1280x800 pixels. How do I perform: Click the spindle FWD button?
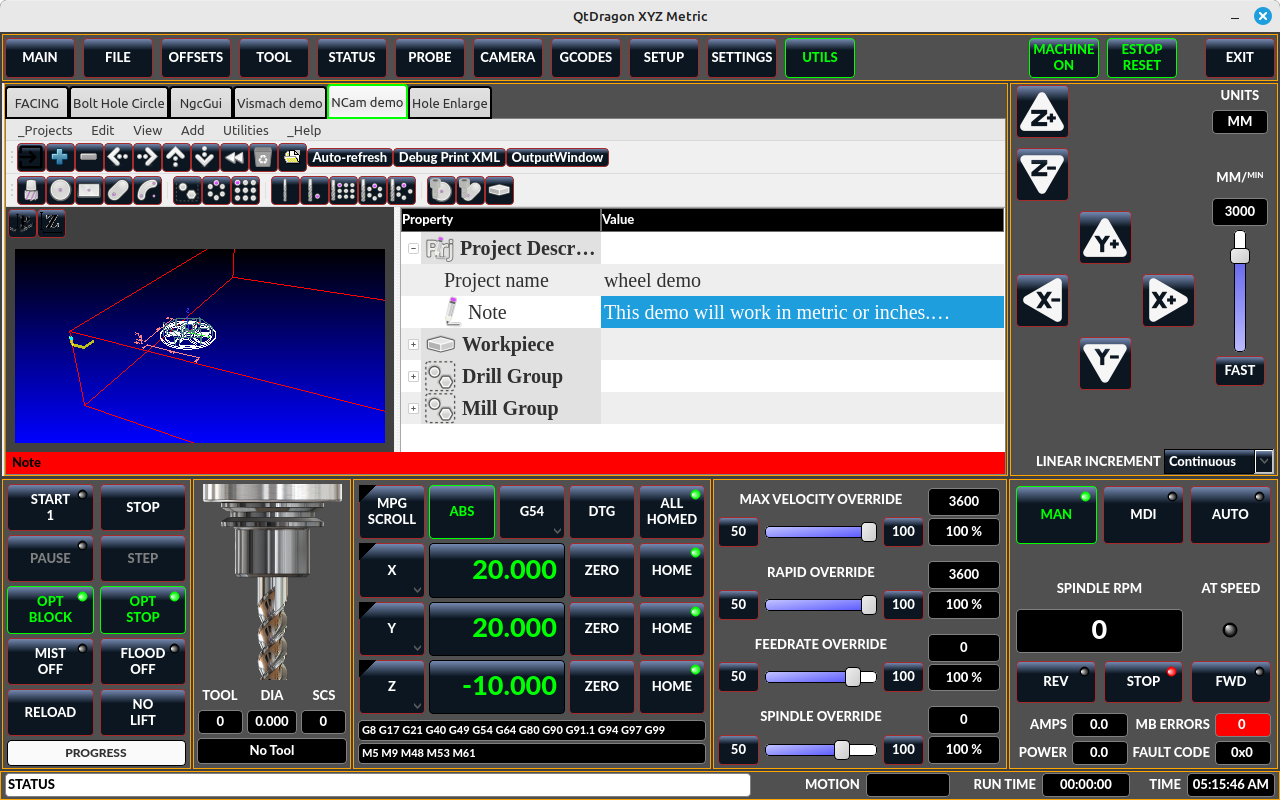click(x=1230, y=681)
